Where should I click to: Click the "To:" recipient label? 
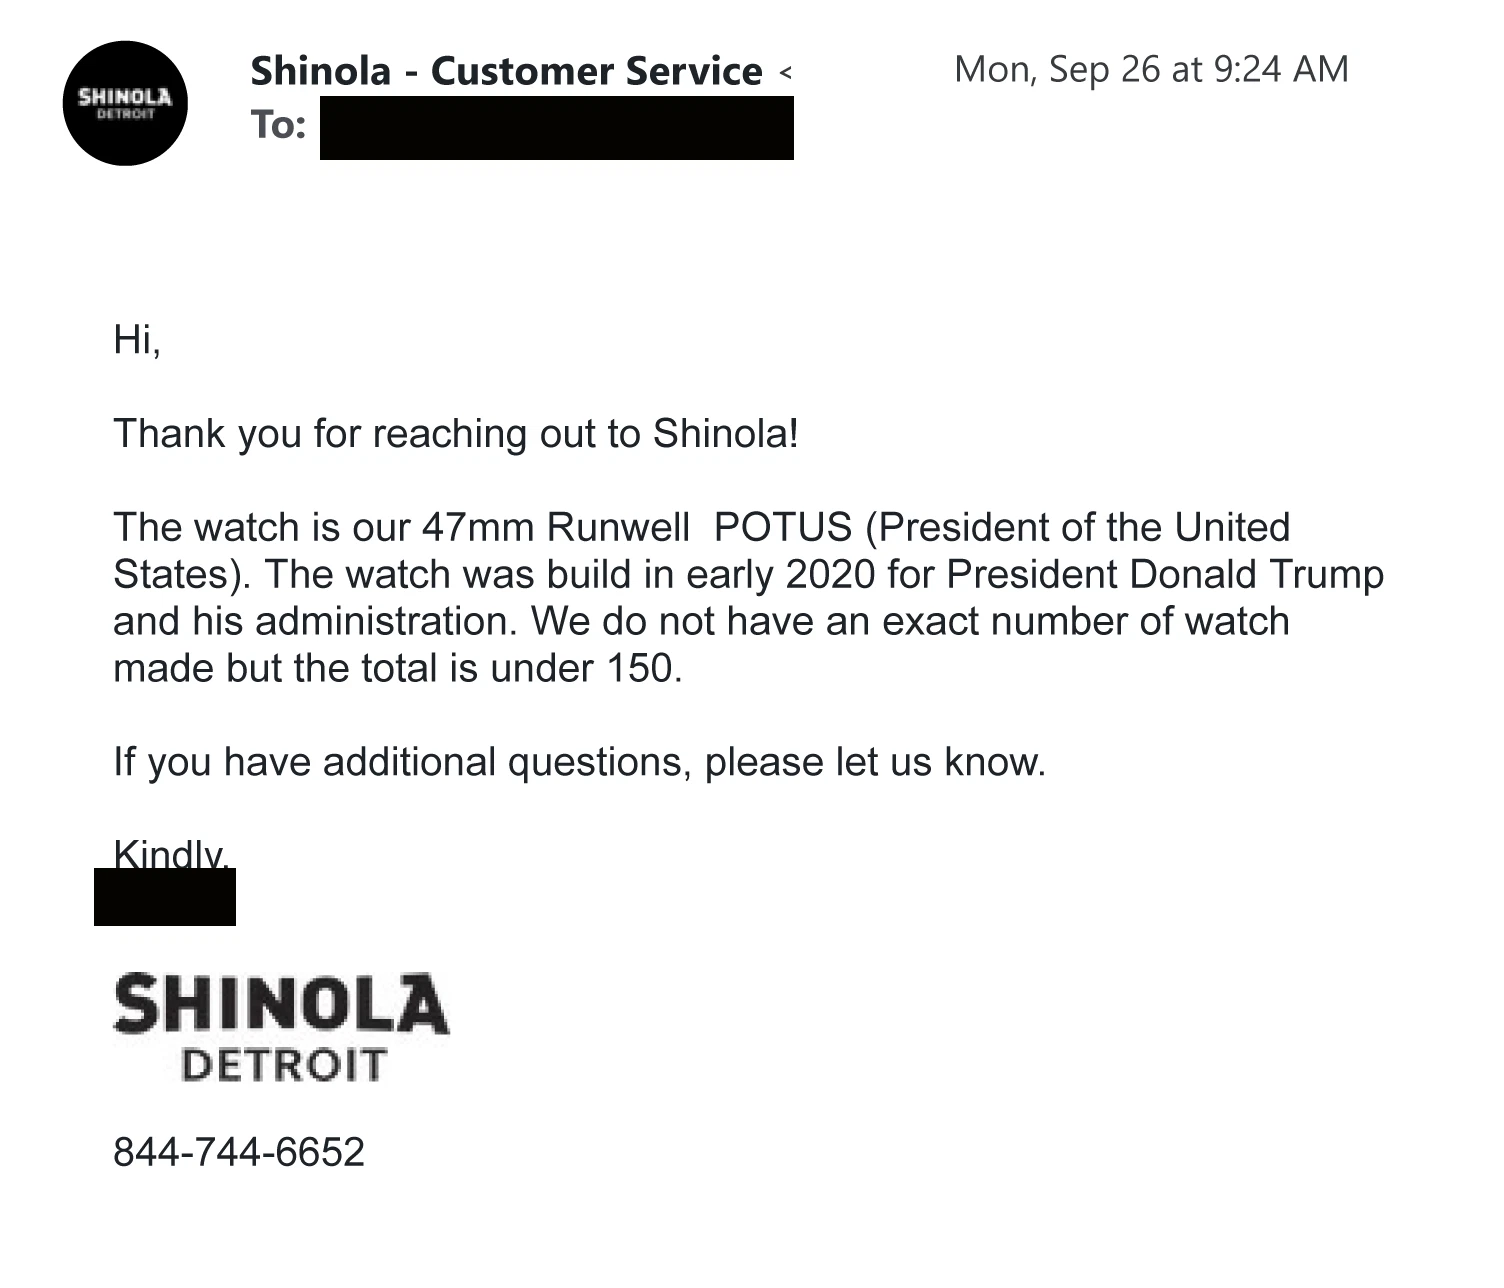278,125
